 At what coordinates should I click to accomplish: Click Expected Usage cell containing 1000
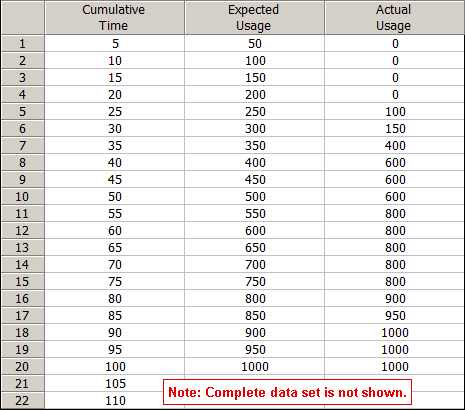[255, 366]
